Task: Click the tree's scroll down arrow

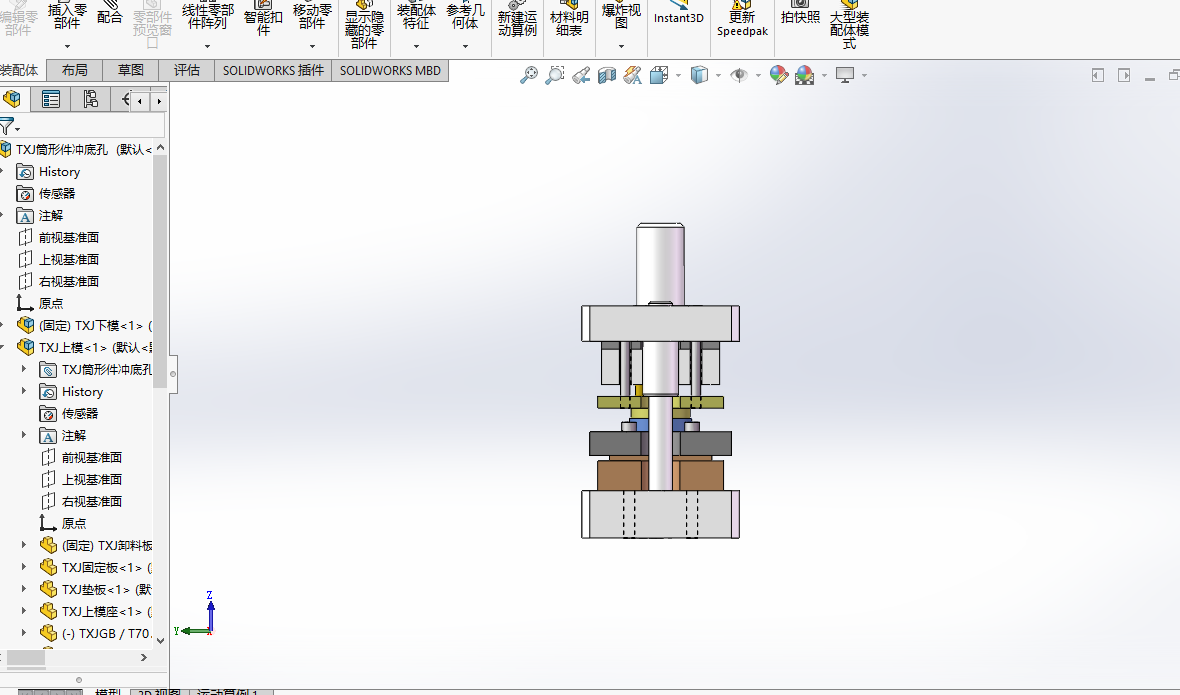Action: 160,640
